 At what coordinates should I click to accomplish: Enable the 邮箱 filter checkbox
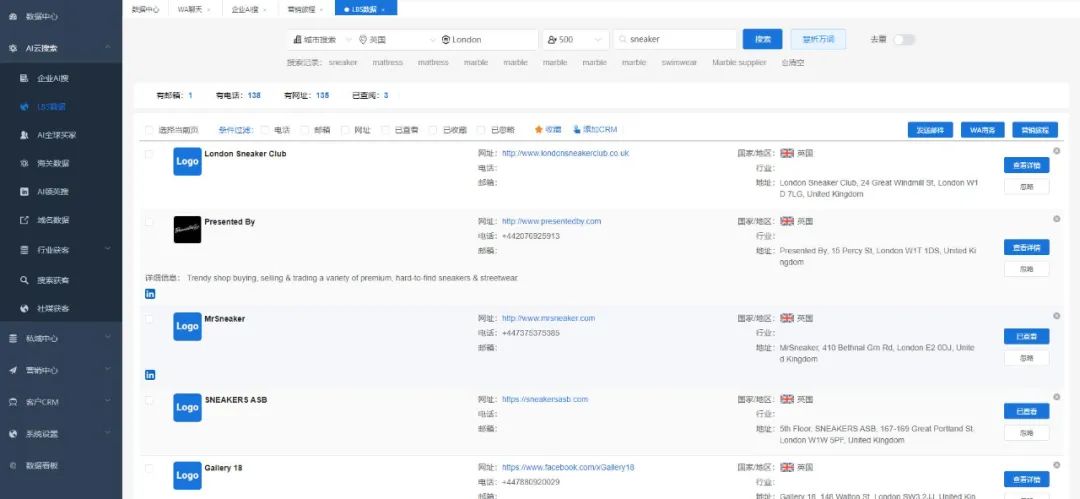[305, 130]
